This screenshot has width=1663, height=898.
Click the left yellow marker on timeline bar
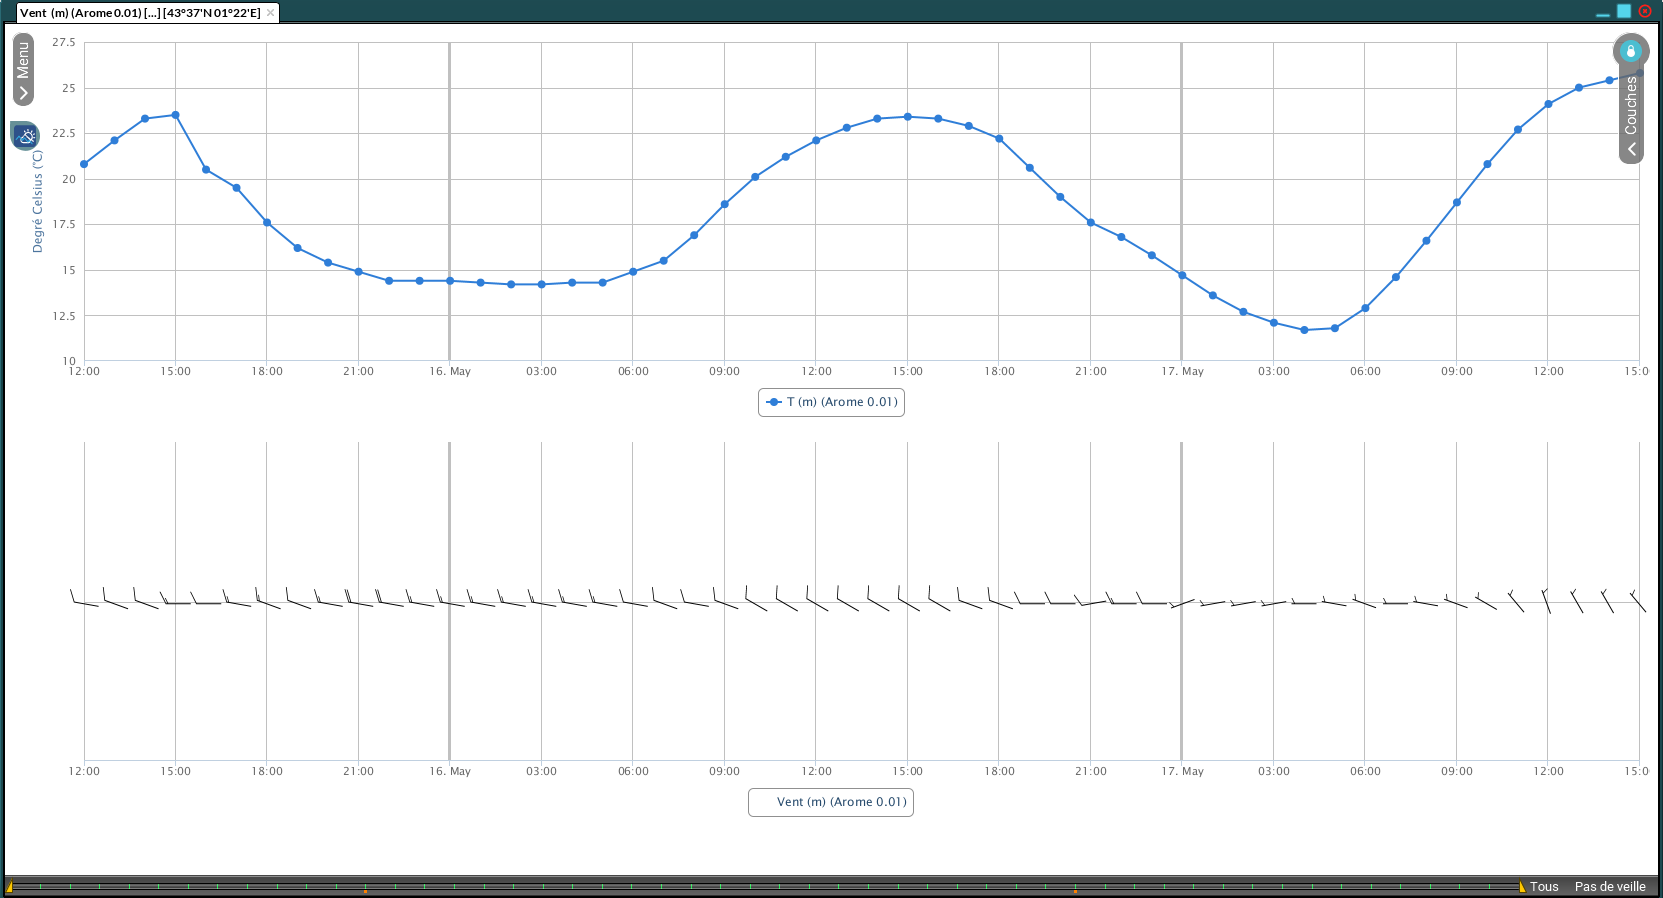coord(9,887)
